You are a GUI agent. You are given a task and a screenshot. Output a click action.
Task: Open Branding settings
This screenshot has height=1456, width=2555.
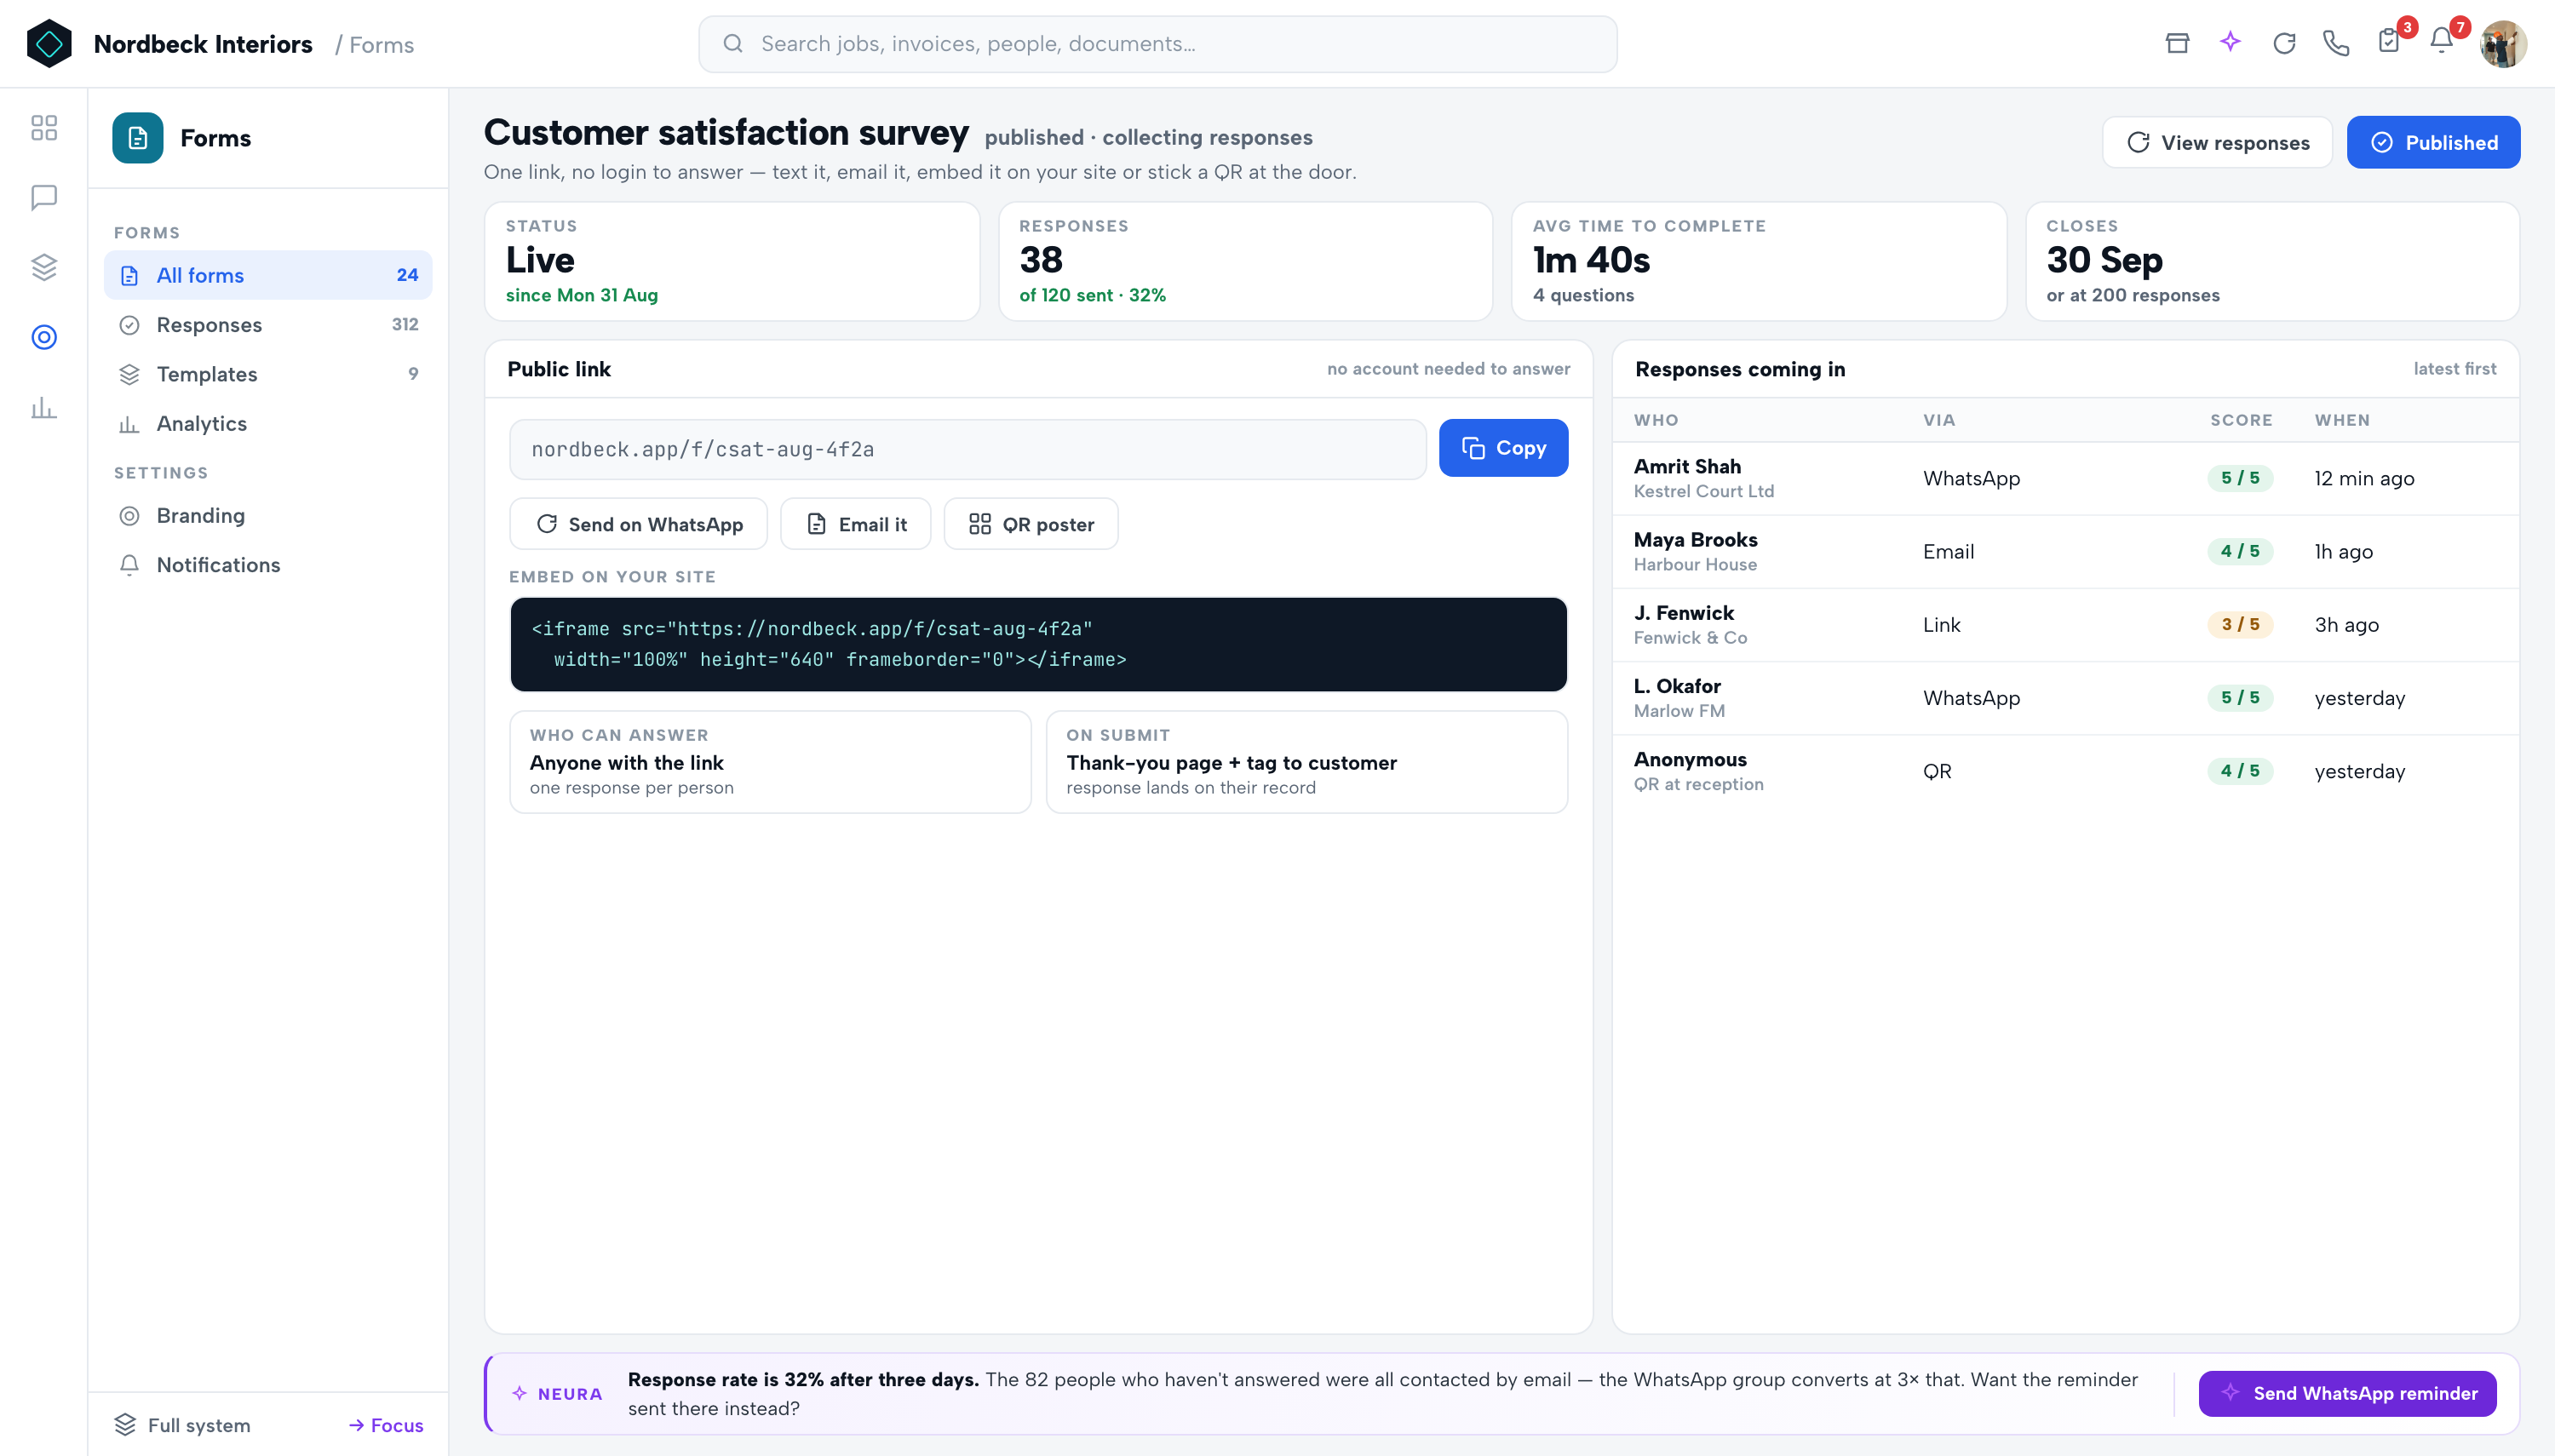click(268, 515)
